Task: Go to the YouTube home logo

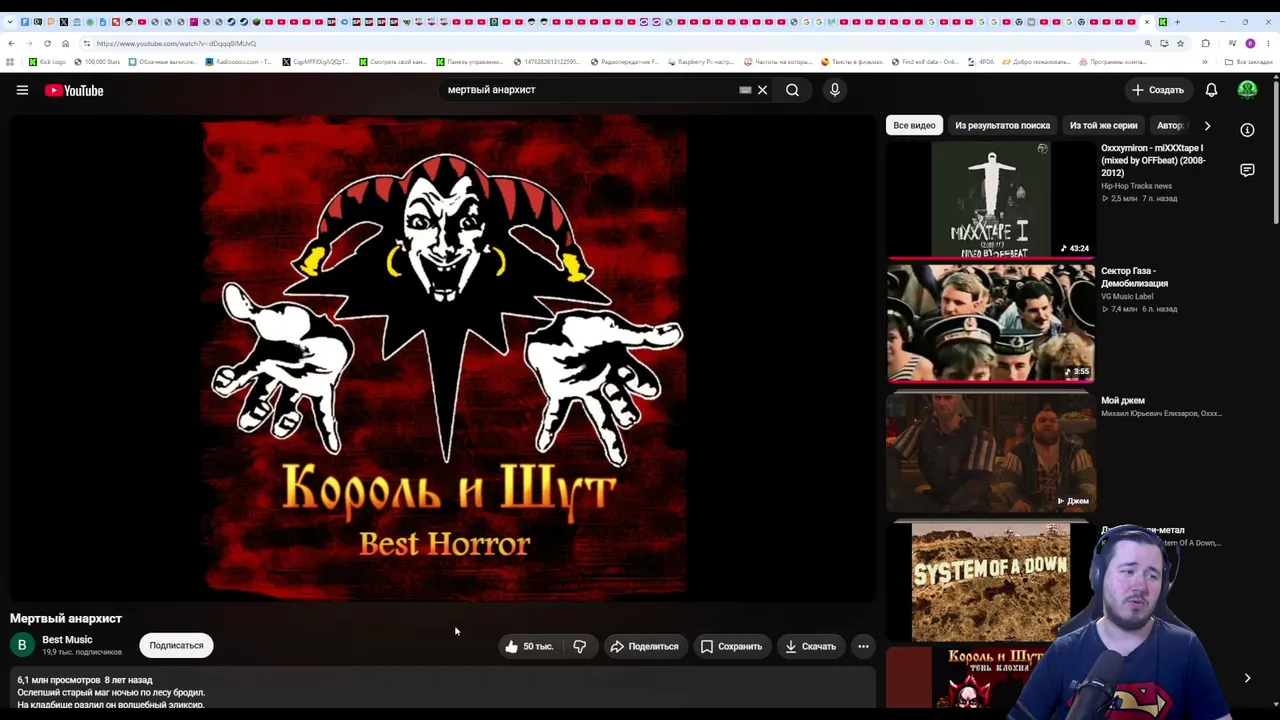Action: pos(74,90)
